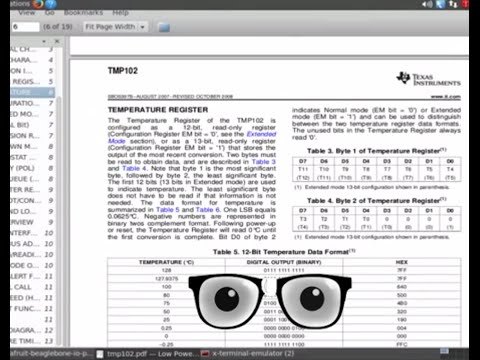Open the Help menu
Viewport: 480px width, 360px height.
point(120,13)
